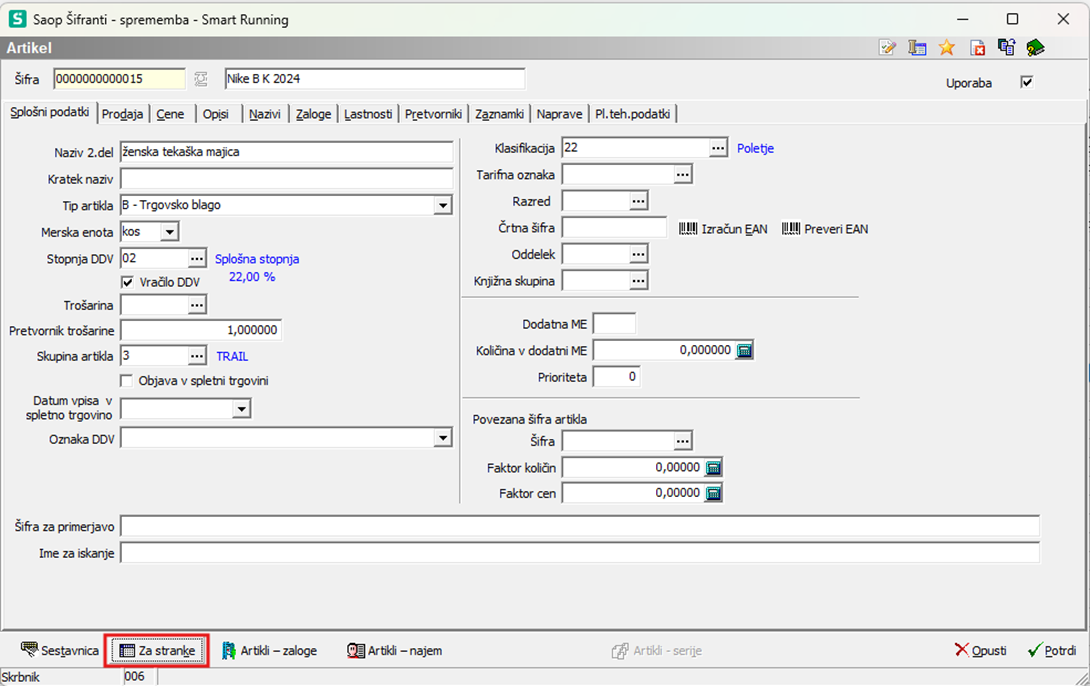The width and height of the screenshot is (1090, 686).
Task: Click the Opusti cancel button
Action: [980, 651]
